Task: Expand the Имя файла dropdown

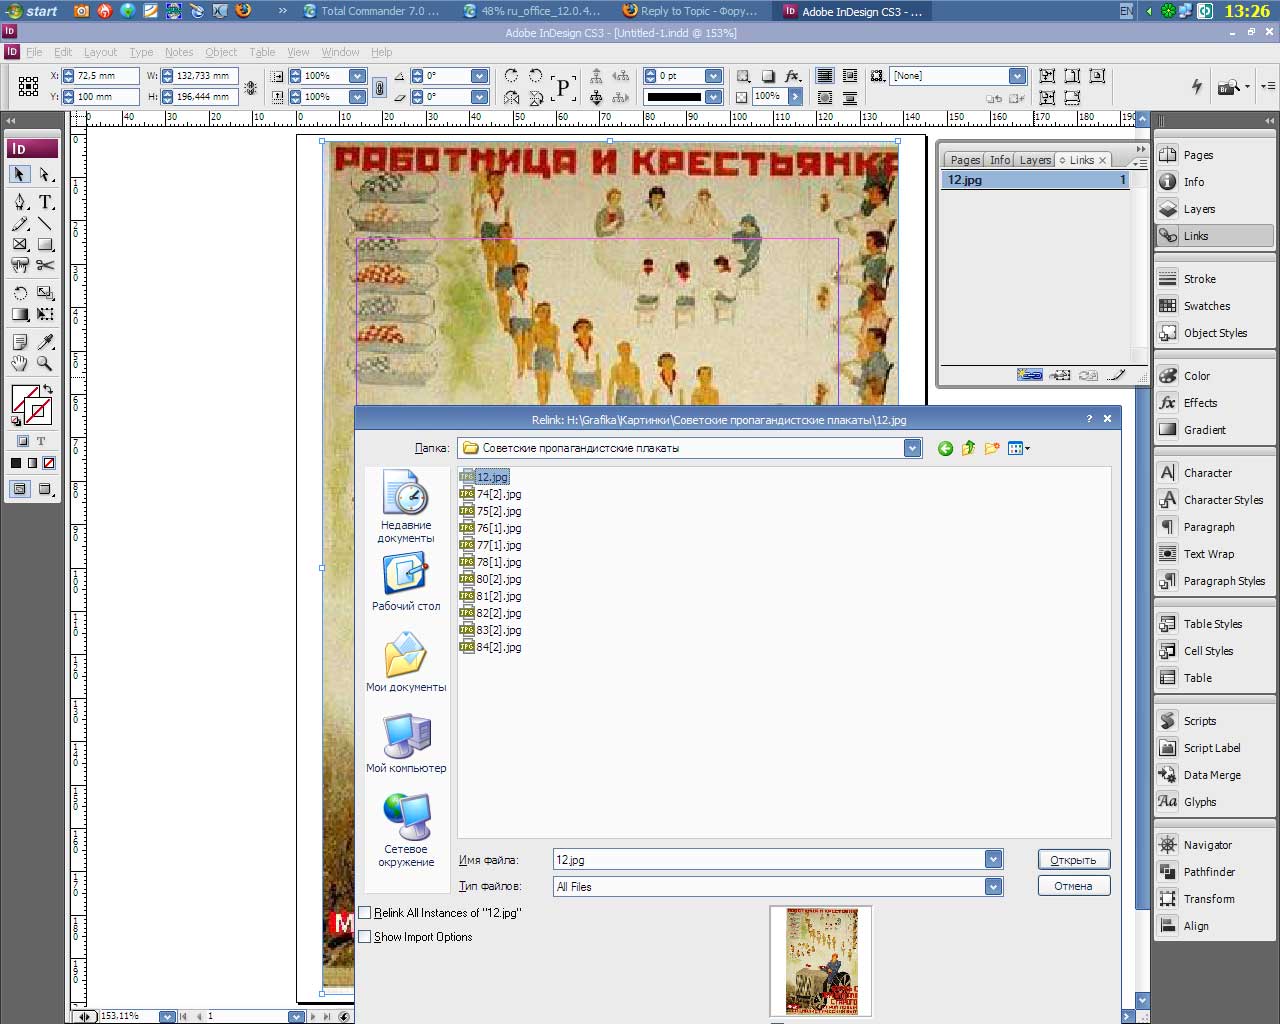Action: coord(993,859)
